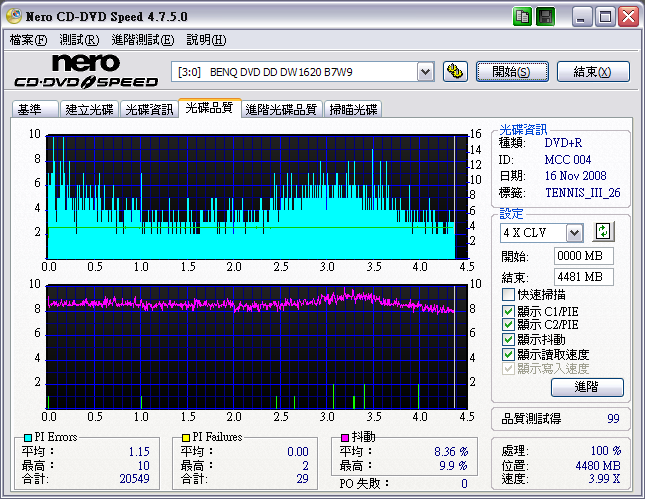Click the PI Failures total 29
Viewport: 645px width, 499px height.
pos(302,479)
